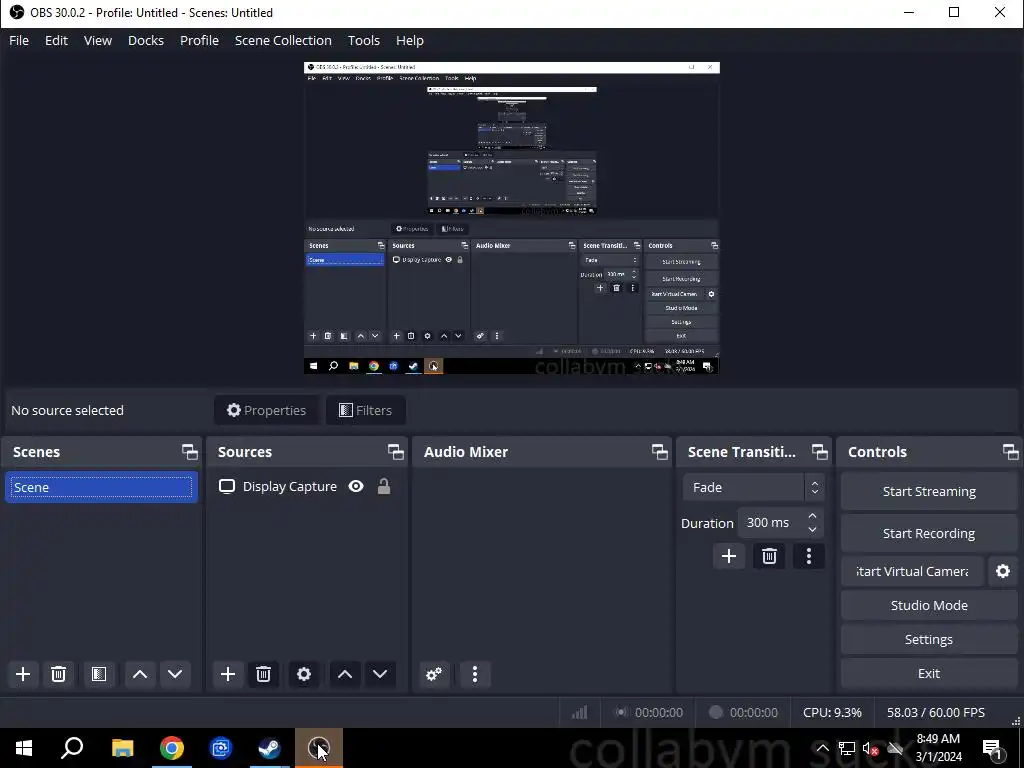Click the 58.03 / 60.00 FPS status text
The width and height of the screenshot is (1024, 768).
point(936,712)
